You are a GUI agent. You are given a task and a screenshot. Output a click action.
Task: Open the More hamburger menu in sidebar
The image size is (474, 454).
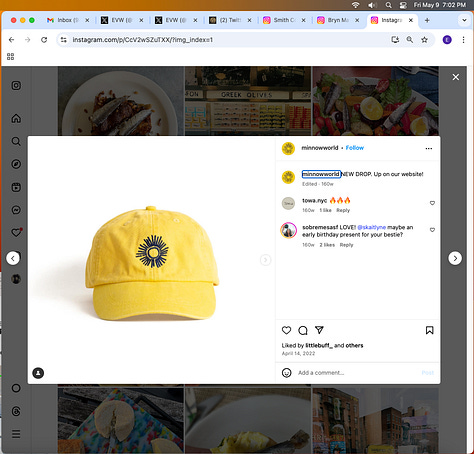click(x=16, y=434)
